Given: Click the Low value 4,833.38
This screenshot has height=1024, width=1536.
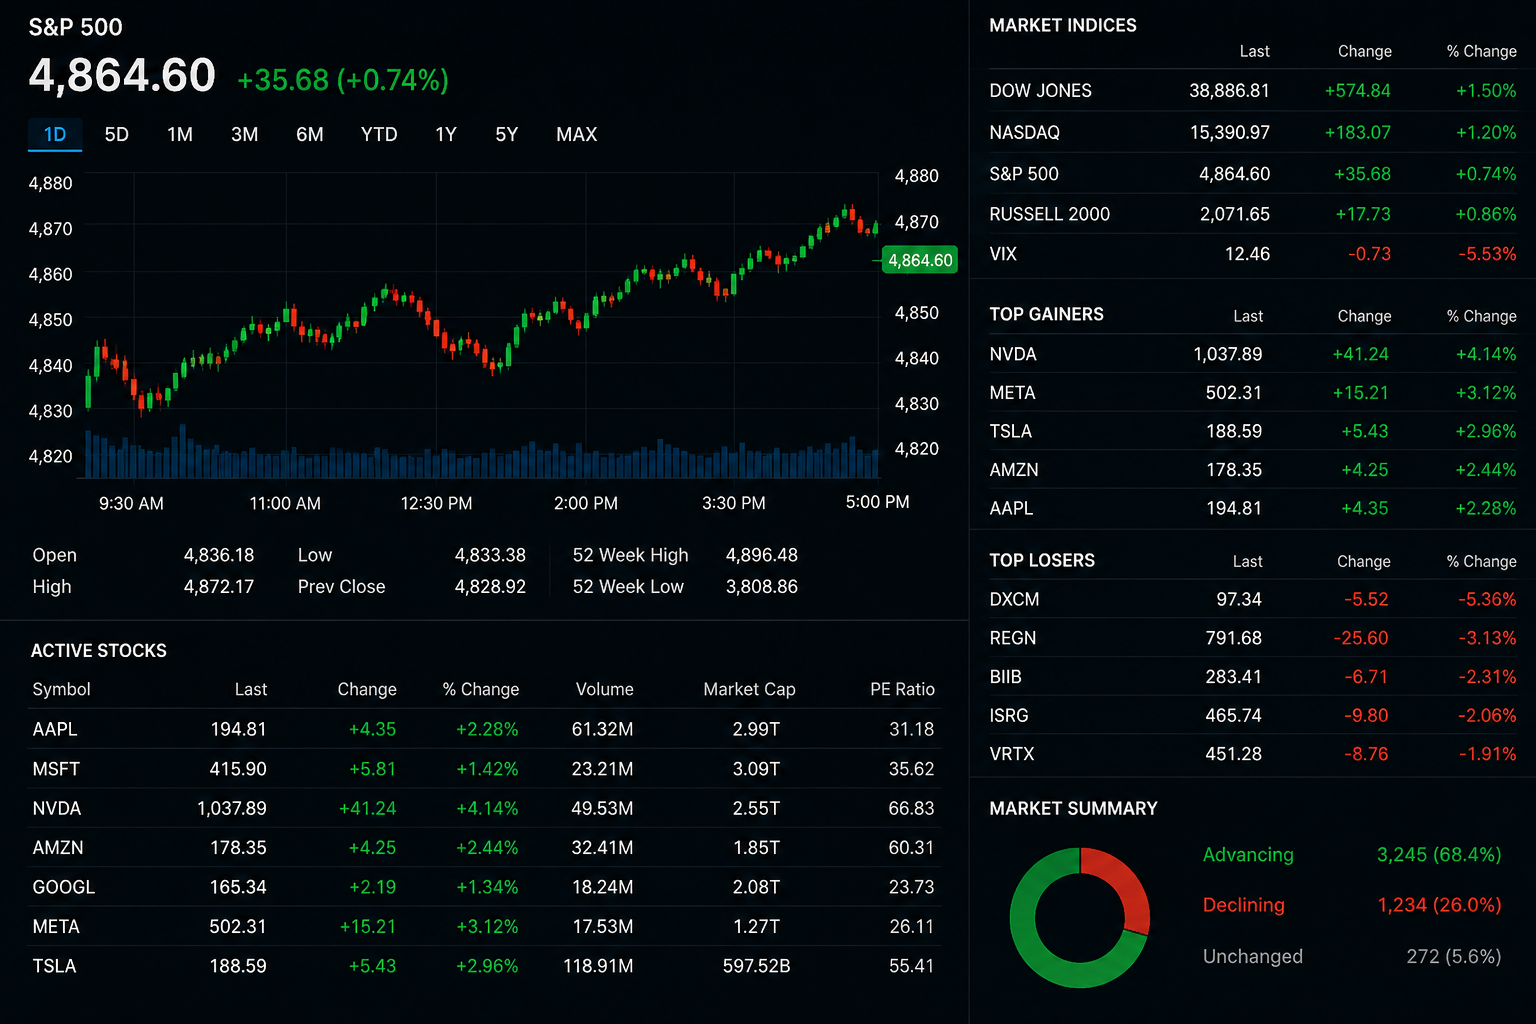Looking at the screenshot, I should tap(490, 555).
